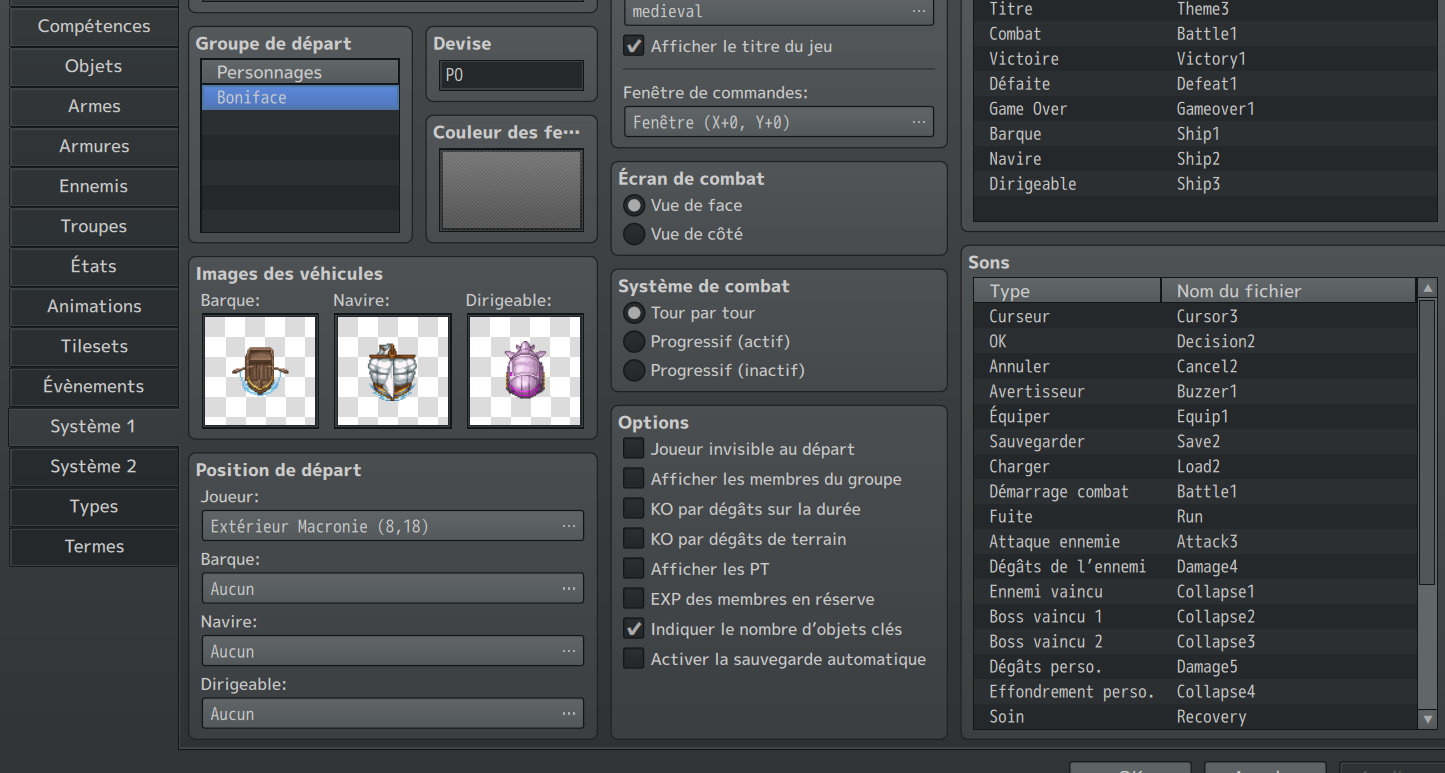Viewport: 1445px width, 773px height.
Task: Click the Dirigeable airship image
Action: 525,370
